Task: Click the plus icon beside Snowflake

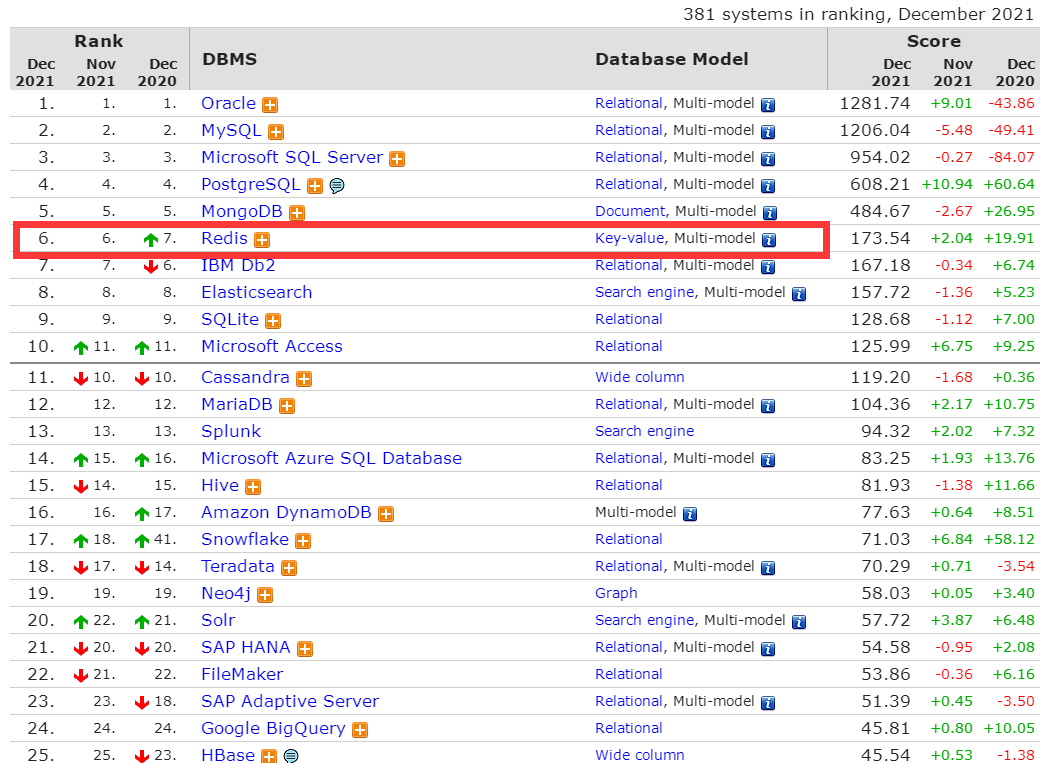Action: tap(303, 540)
